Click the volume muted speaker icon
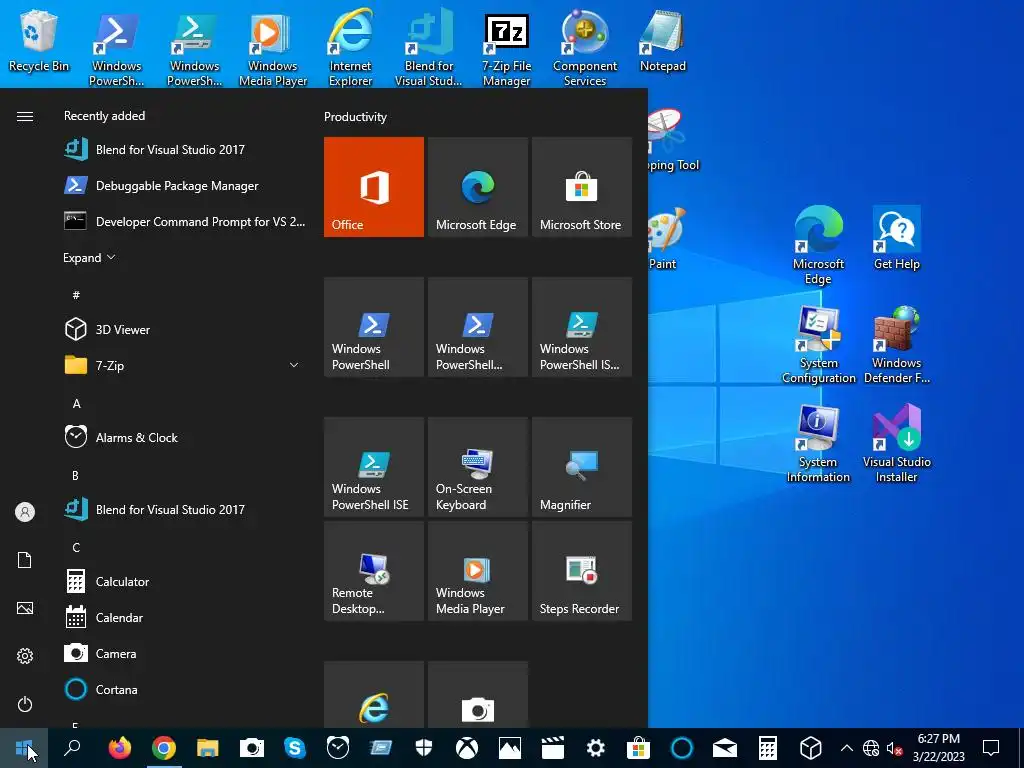This screenshot has height=768, width=1024. [895, 748]
